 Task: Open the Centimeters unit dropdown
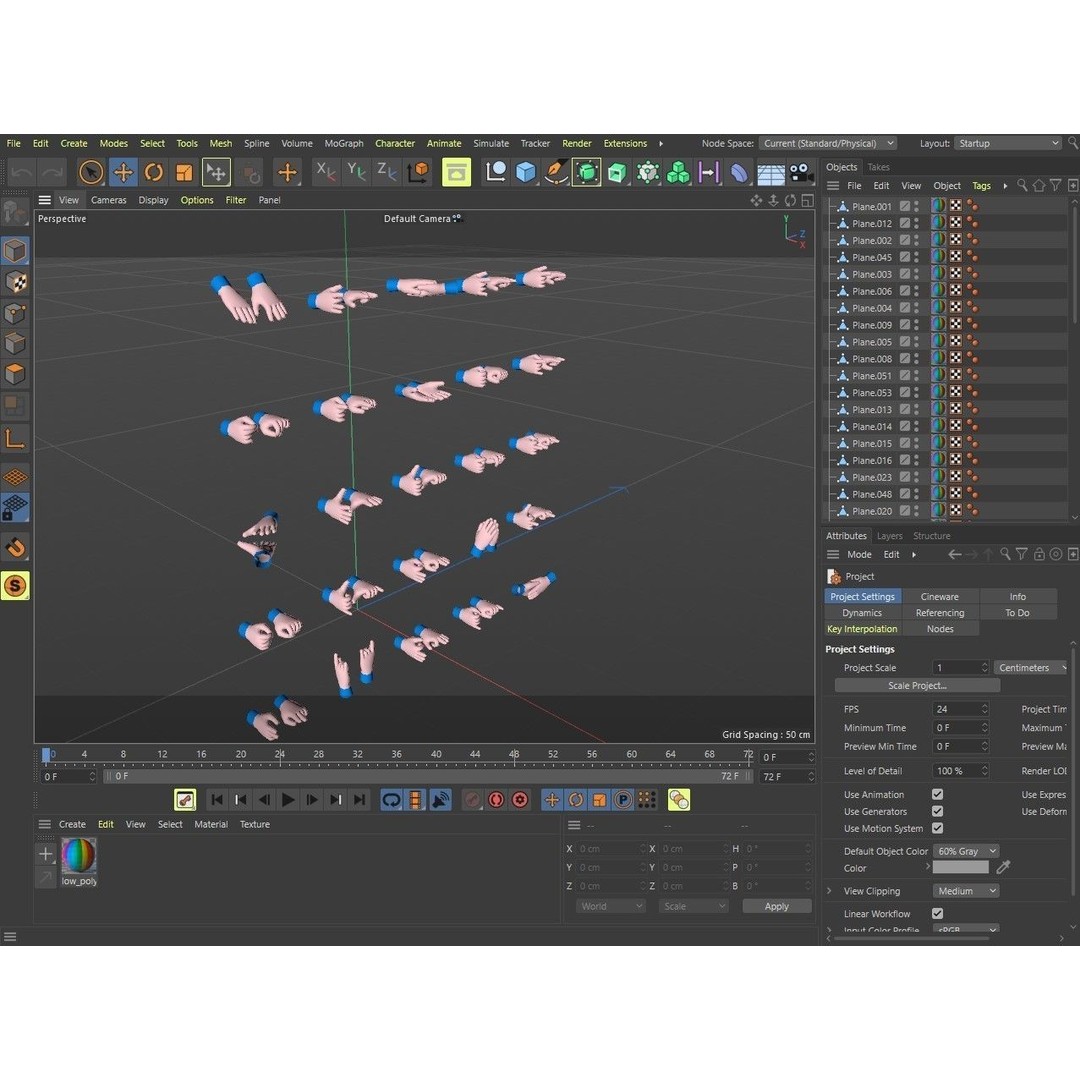coord(1031,667)
